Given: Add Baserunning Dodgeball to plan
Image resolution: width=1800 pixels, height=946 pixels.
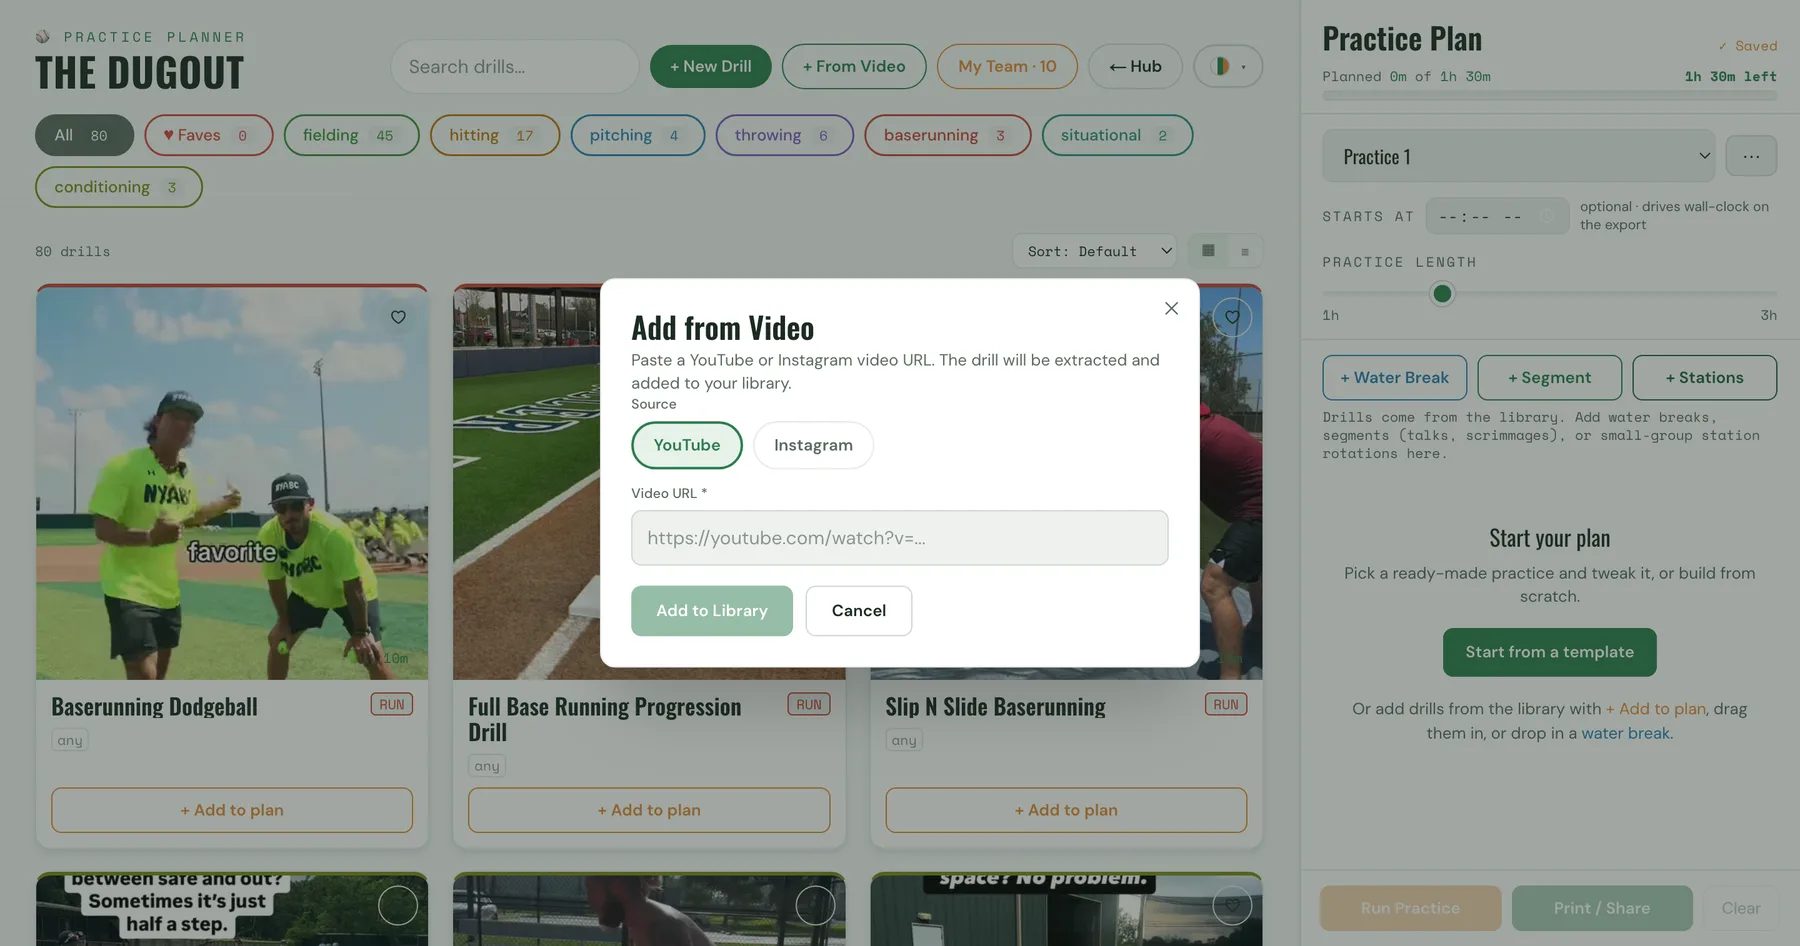Looking at the screenshot, I should click(x=232, y=810).
